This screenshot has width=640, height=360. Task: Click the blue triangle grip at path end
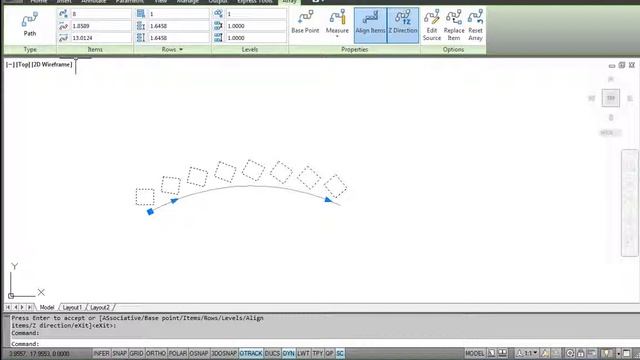328,200
